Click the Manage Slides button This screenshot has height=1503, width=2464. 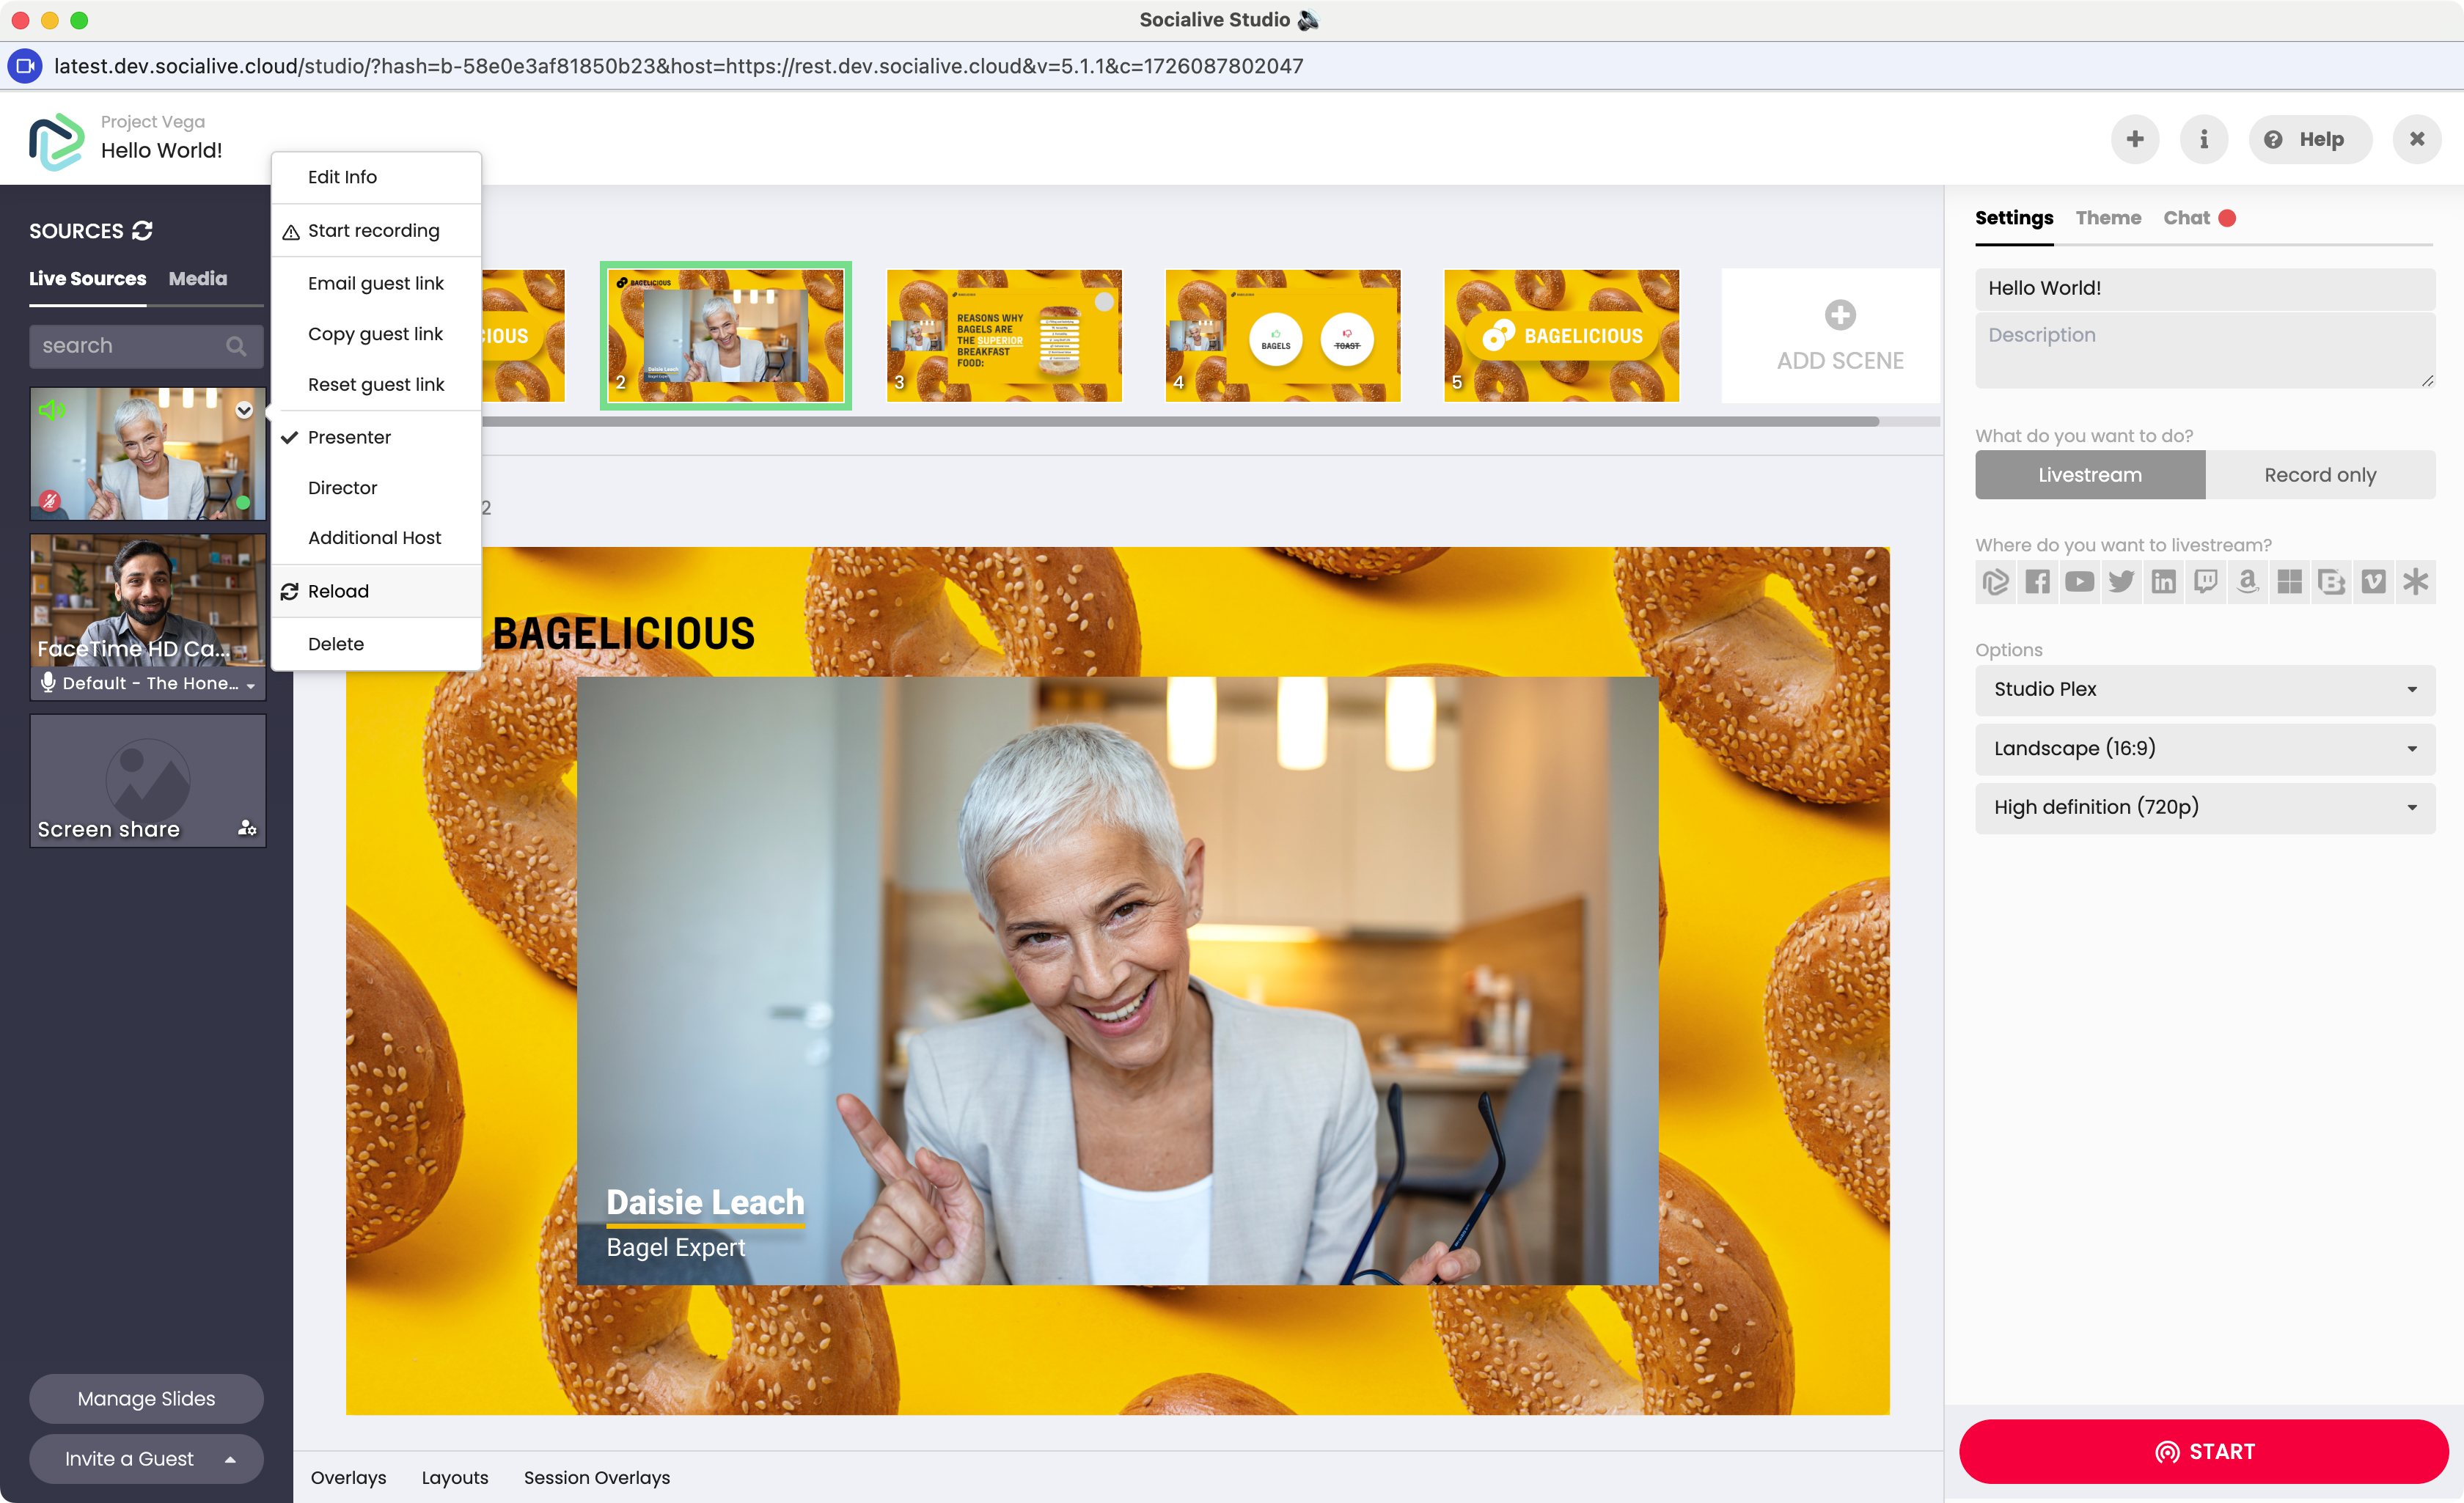[x=146, y=1398]
